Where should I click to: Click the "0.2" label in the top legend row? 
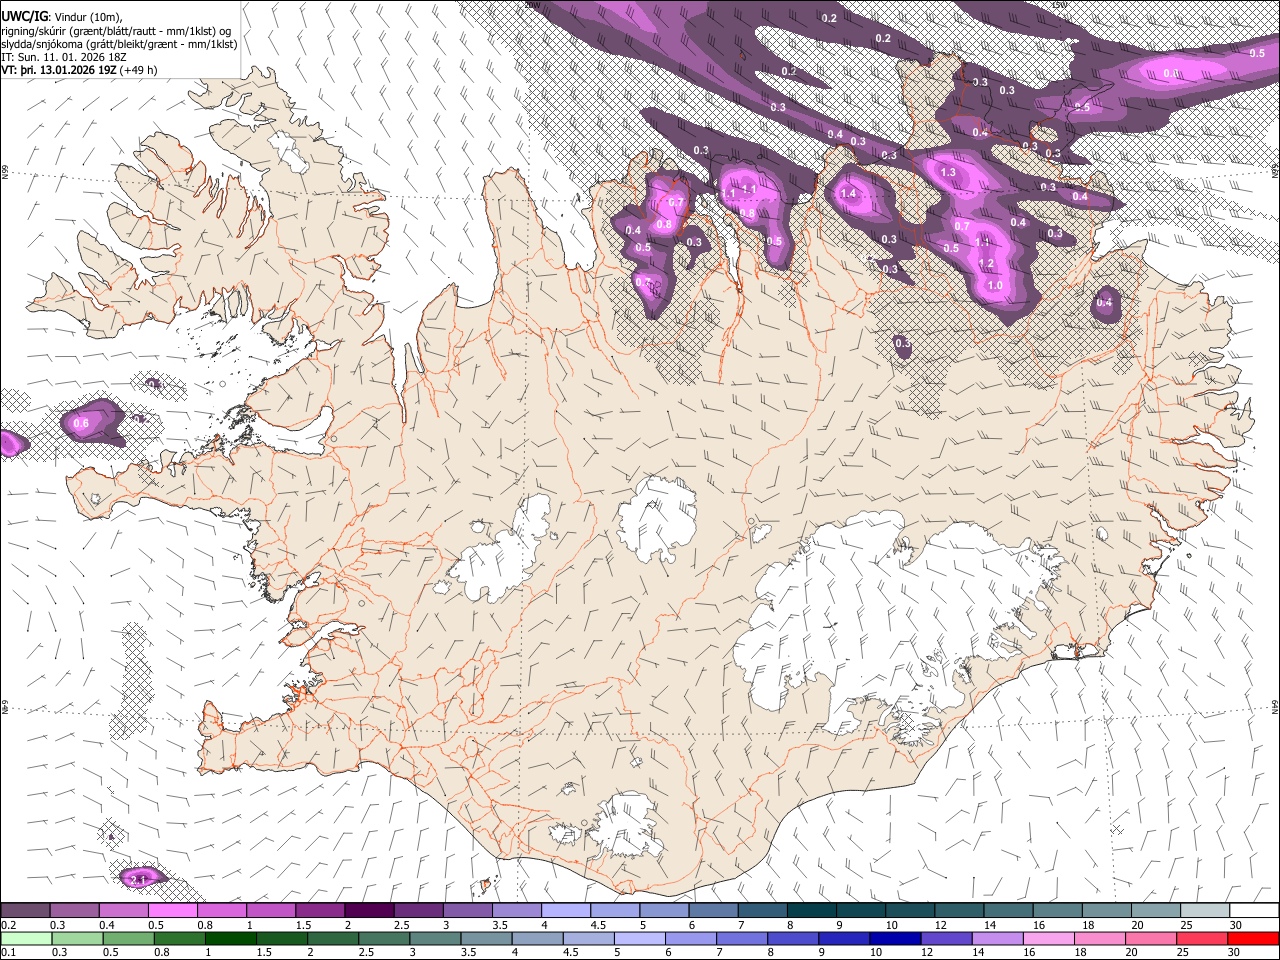click(8, 925)
